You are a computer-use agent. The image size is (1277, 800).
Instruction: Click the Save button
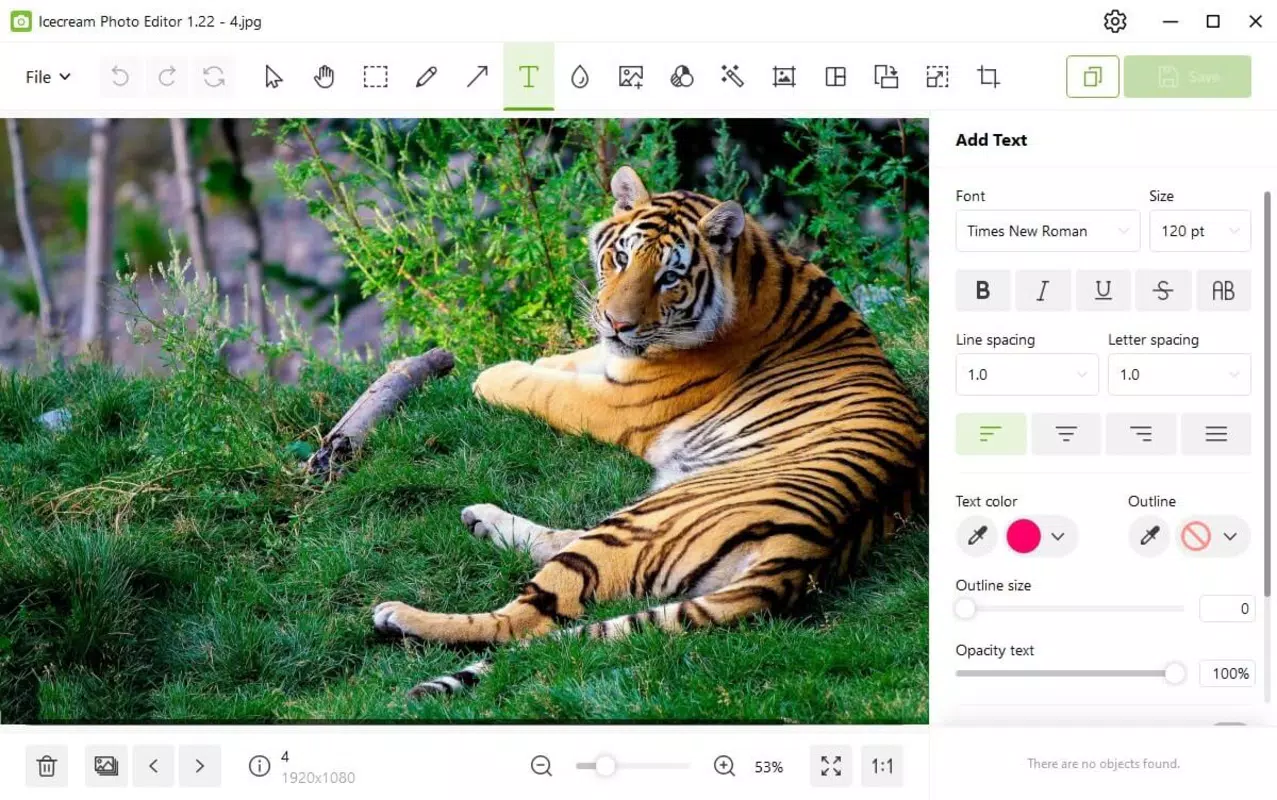(1187, 77)
